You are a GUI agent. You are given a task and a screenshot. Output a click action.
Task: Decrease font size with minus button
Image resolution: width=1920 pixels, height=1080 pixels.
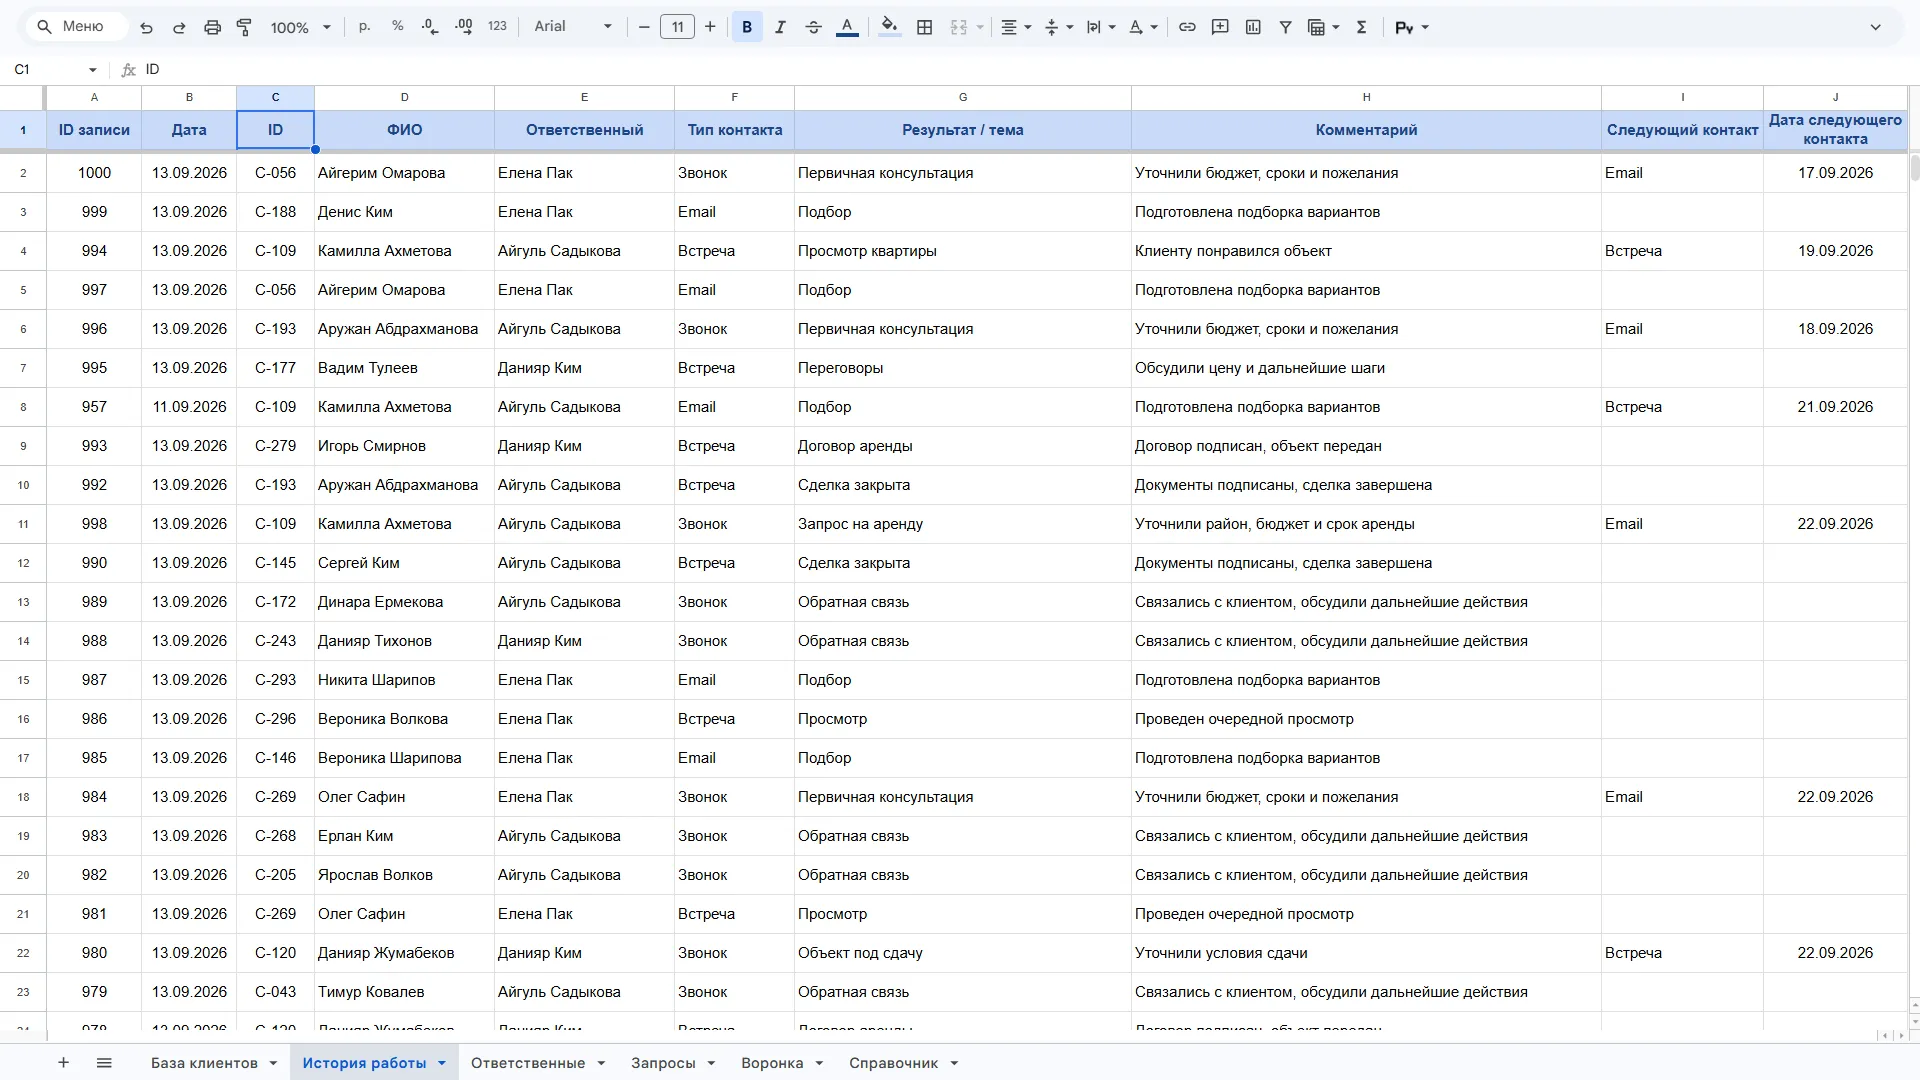(644, 27)
